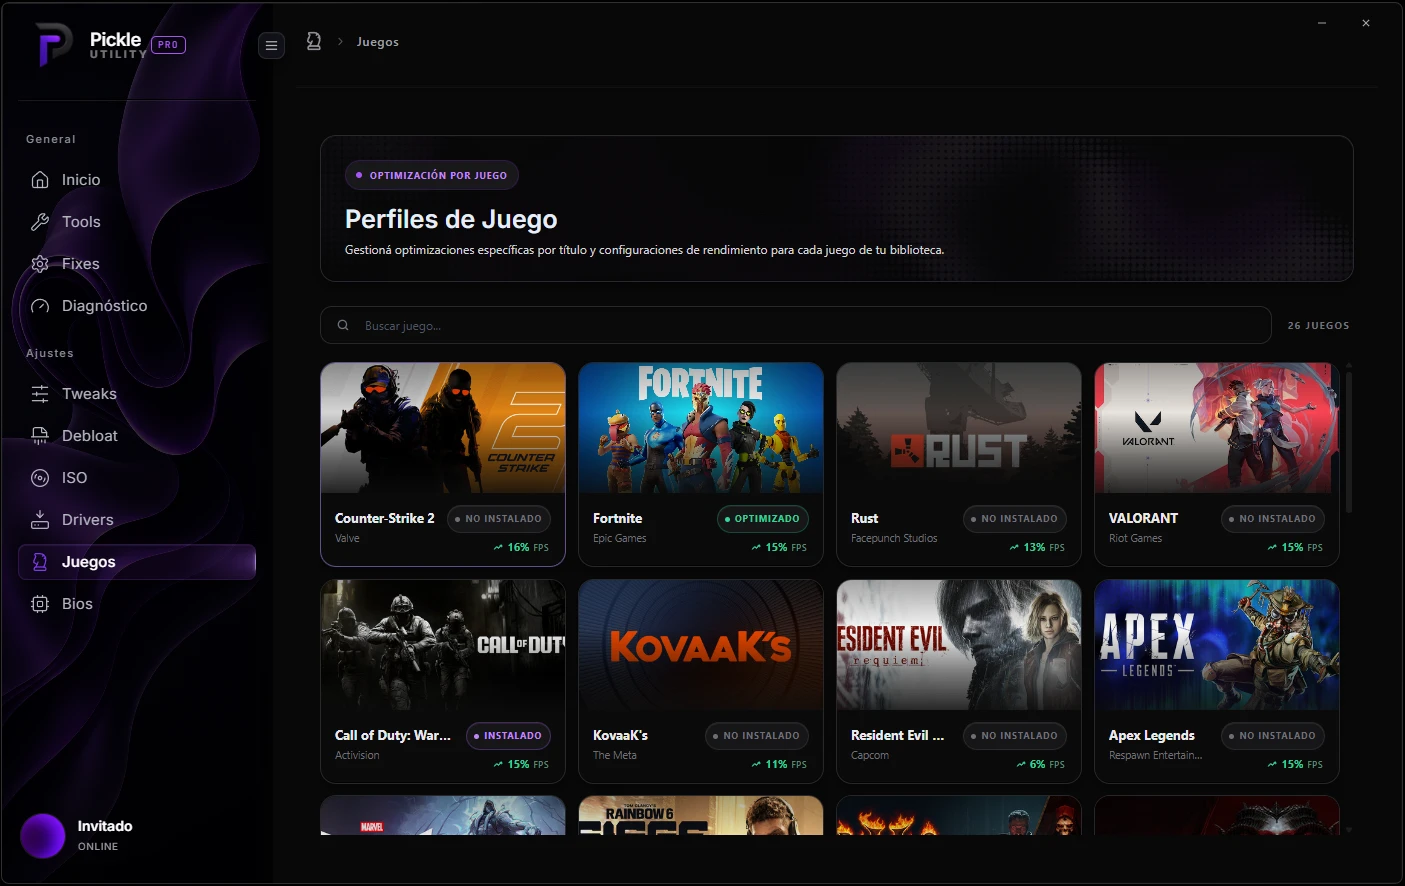Click the Bios chip icon
The image size is (1405, 886).
(x=40, y=604)
